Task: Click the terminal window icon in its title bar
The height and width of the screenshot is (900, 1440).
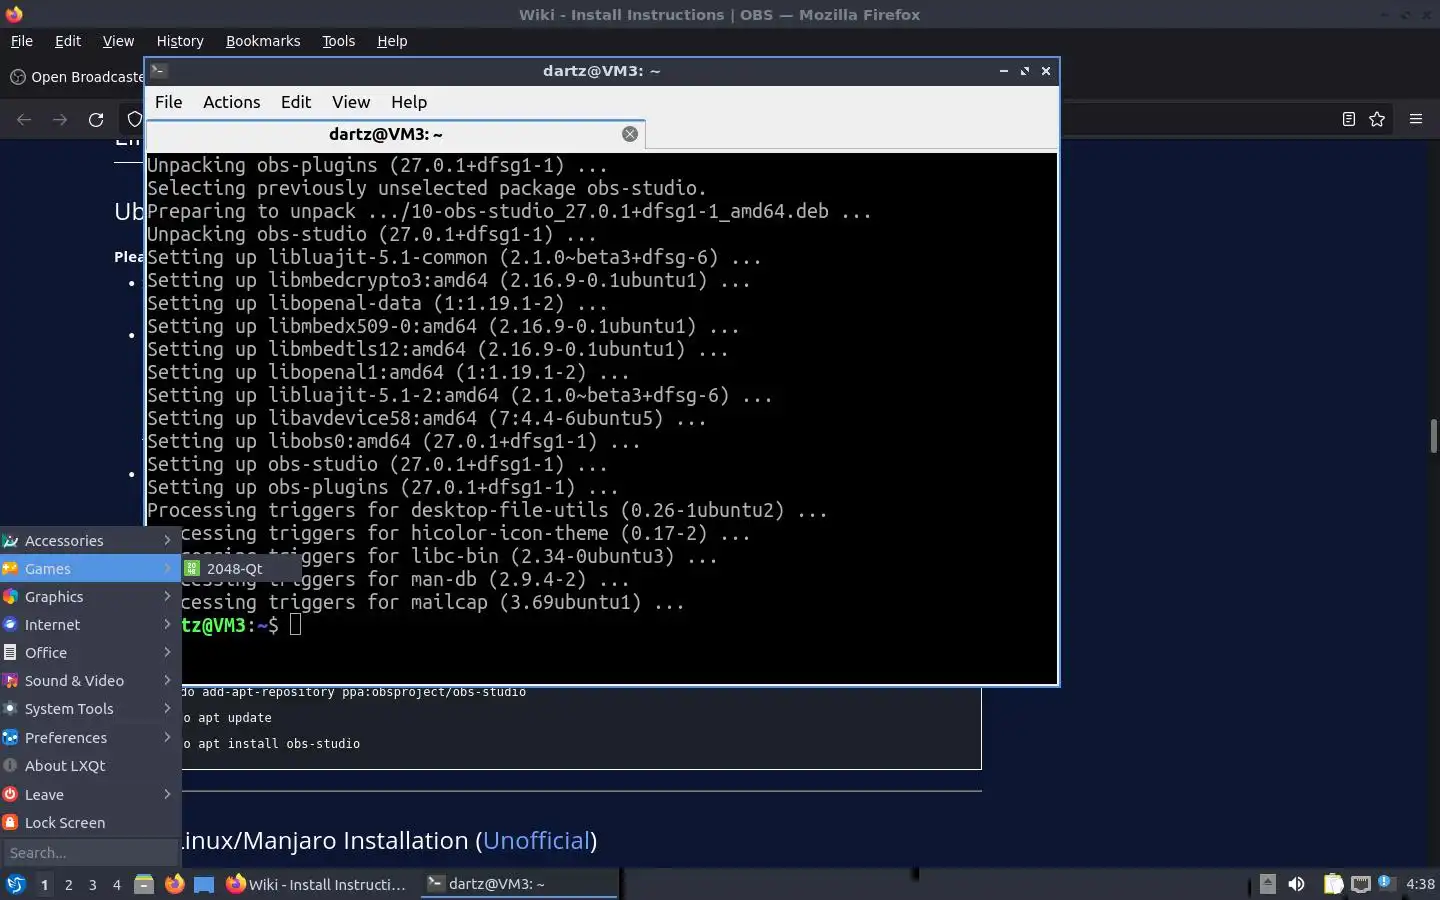Action: point(159,71)
